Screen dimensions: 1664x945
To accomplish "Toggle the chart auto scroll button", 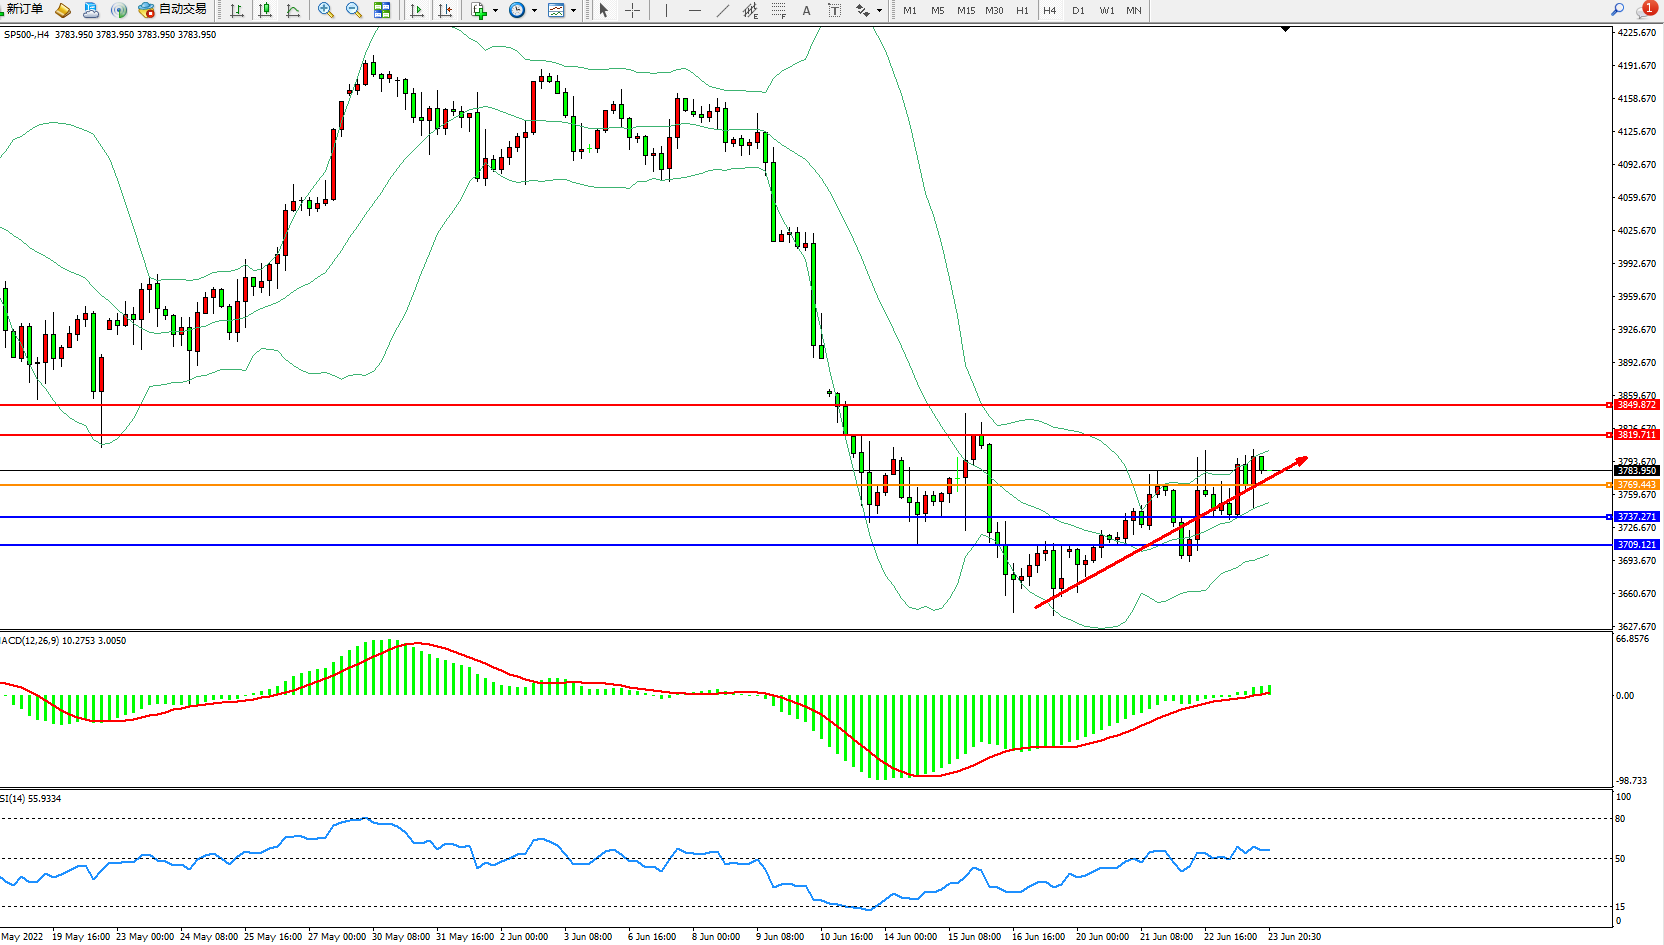I will click(417, 10).
